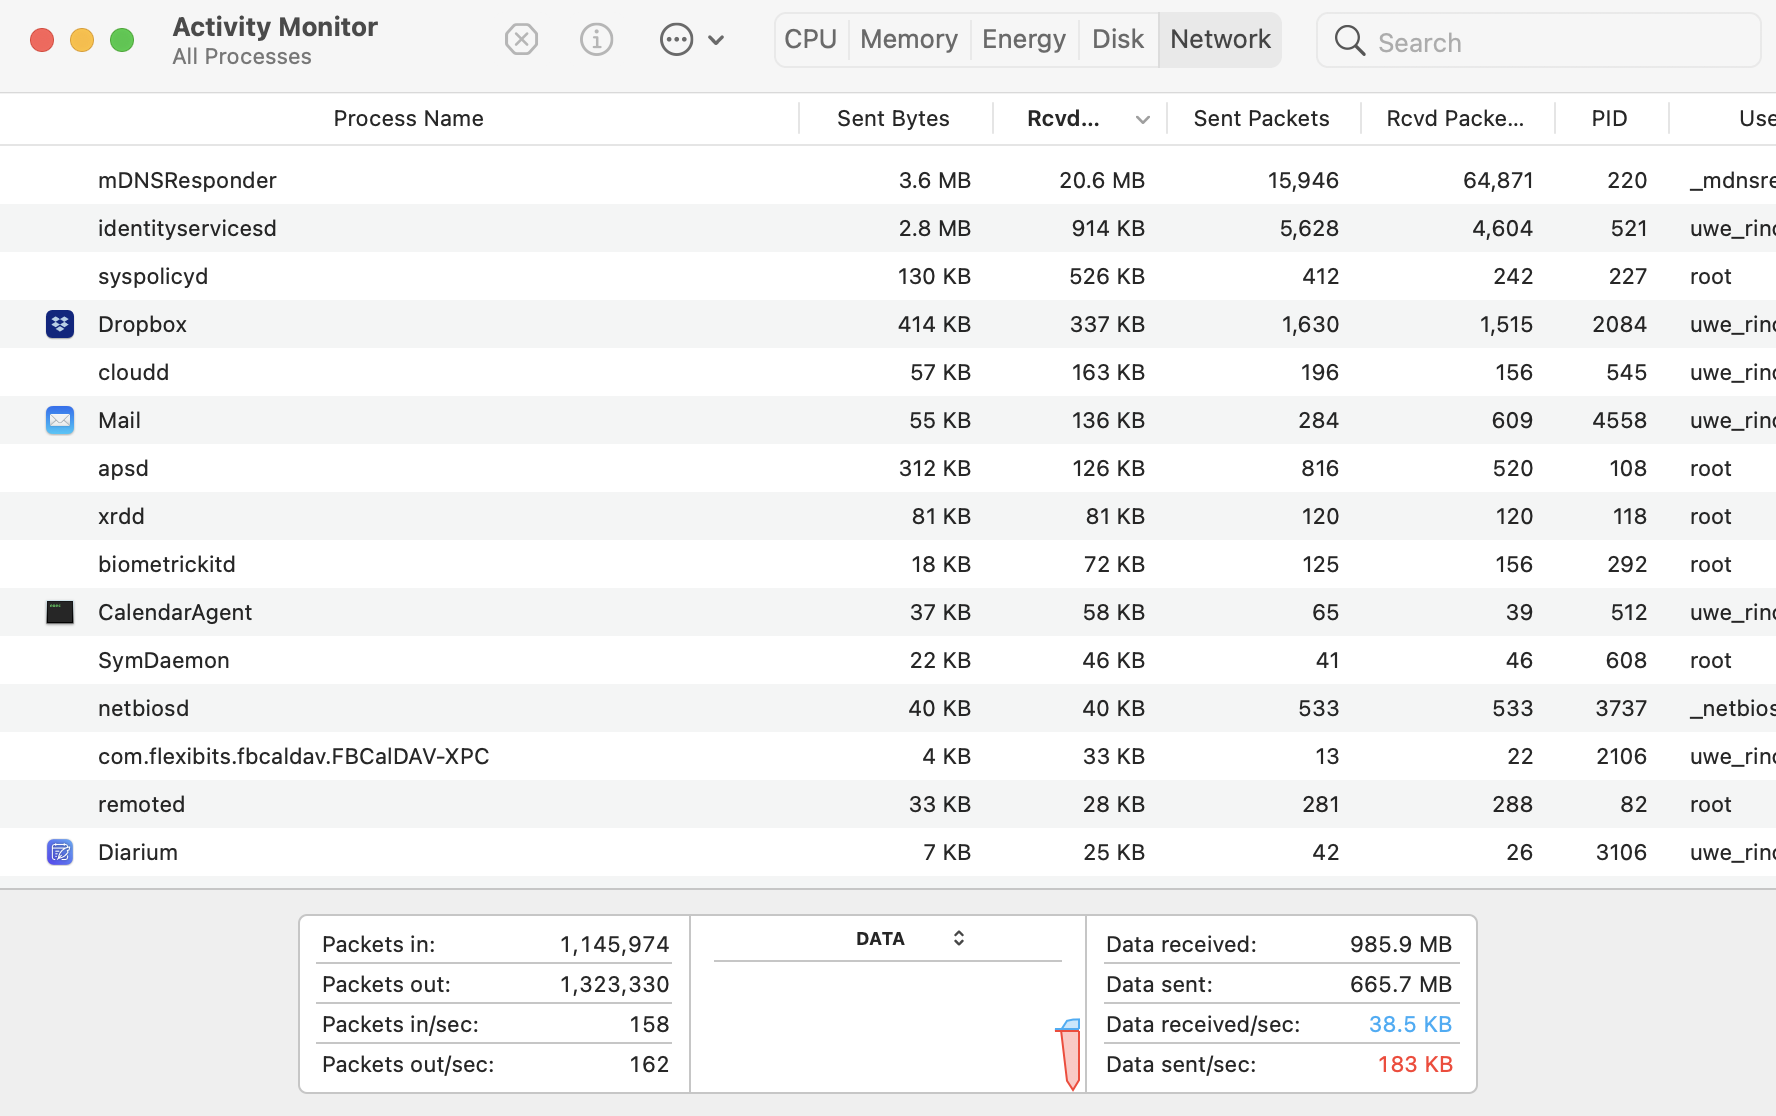
Task: Switch to the Memory tab
Action: (x=909, y=40)
